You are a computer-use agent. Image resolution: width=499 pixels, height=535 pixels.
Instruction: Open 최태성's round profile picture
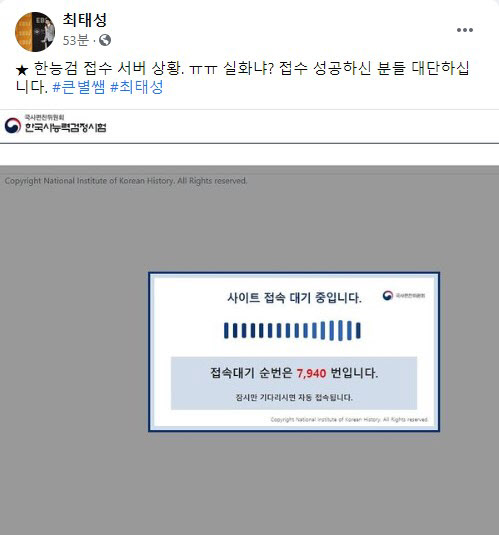35,32
